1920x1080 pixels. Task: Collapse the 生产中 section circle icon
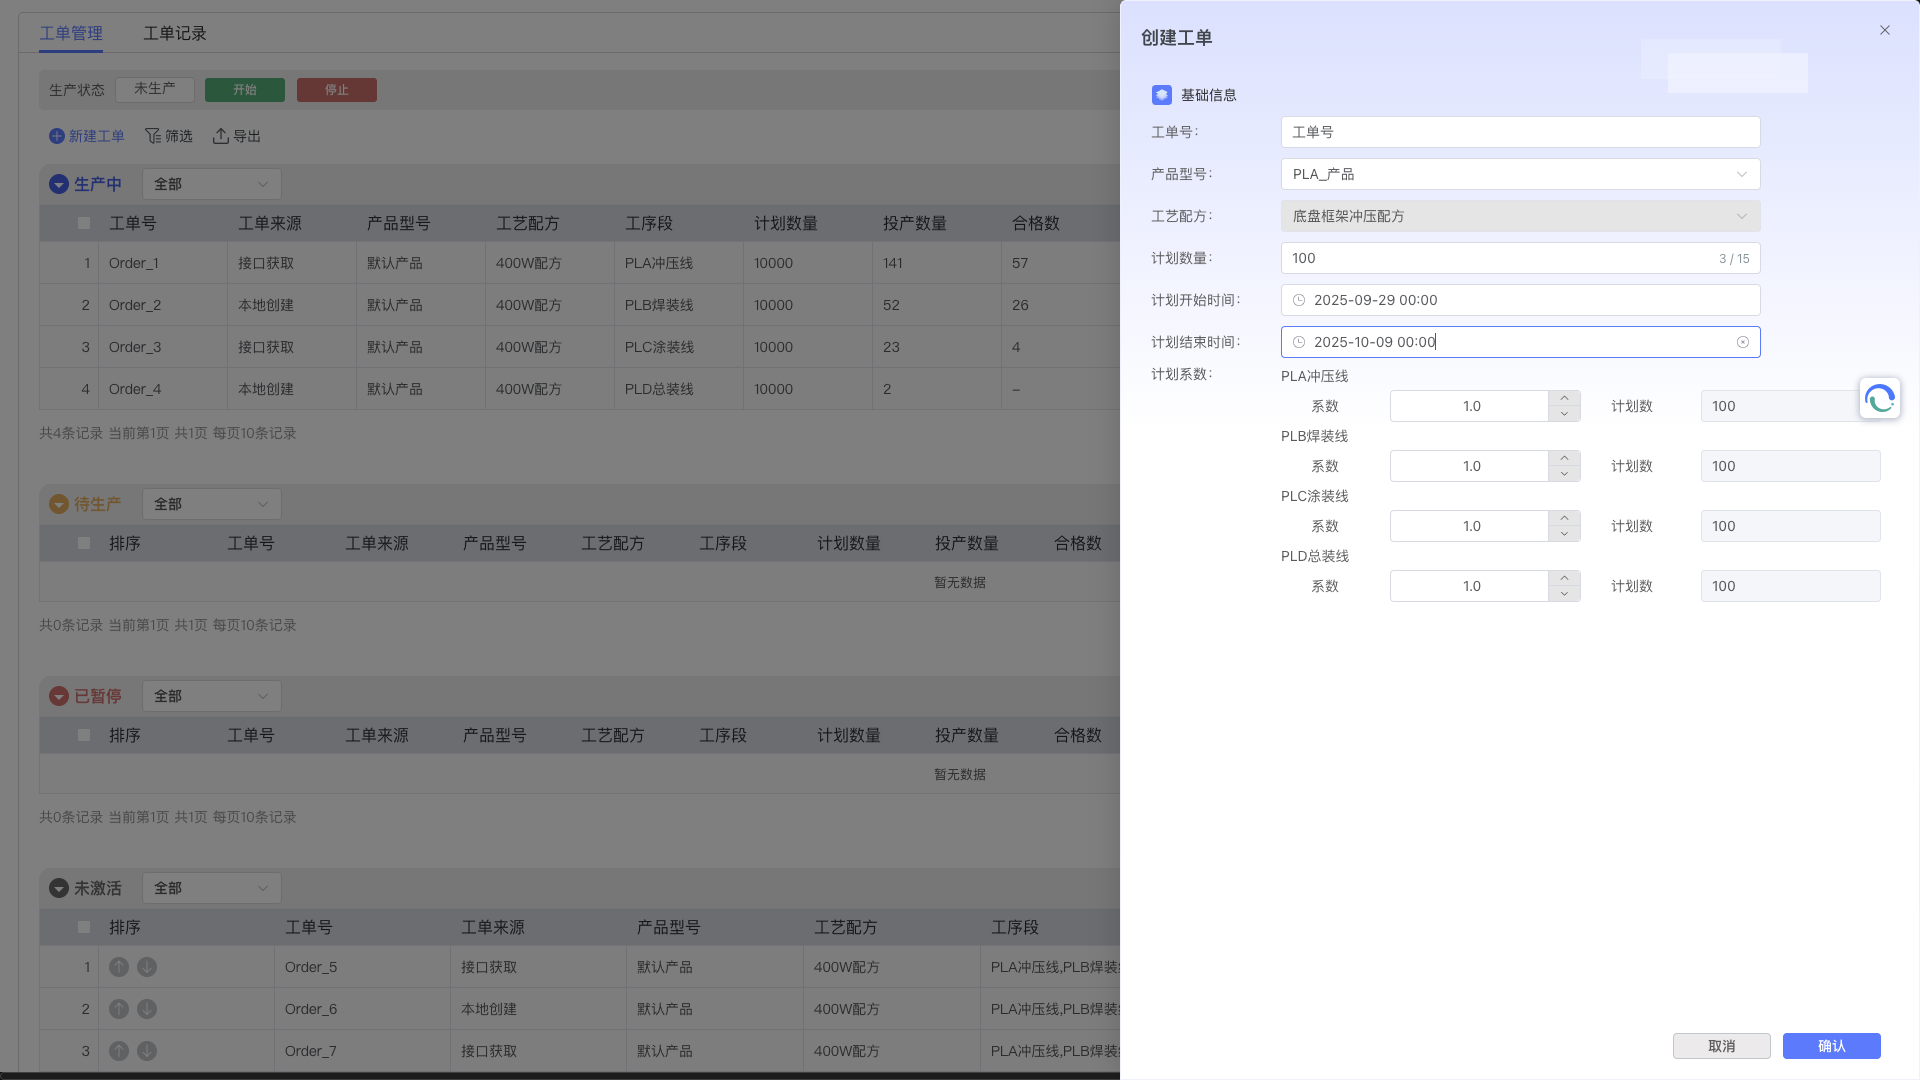59,184
